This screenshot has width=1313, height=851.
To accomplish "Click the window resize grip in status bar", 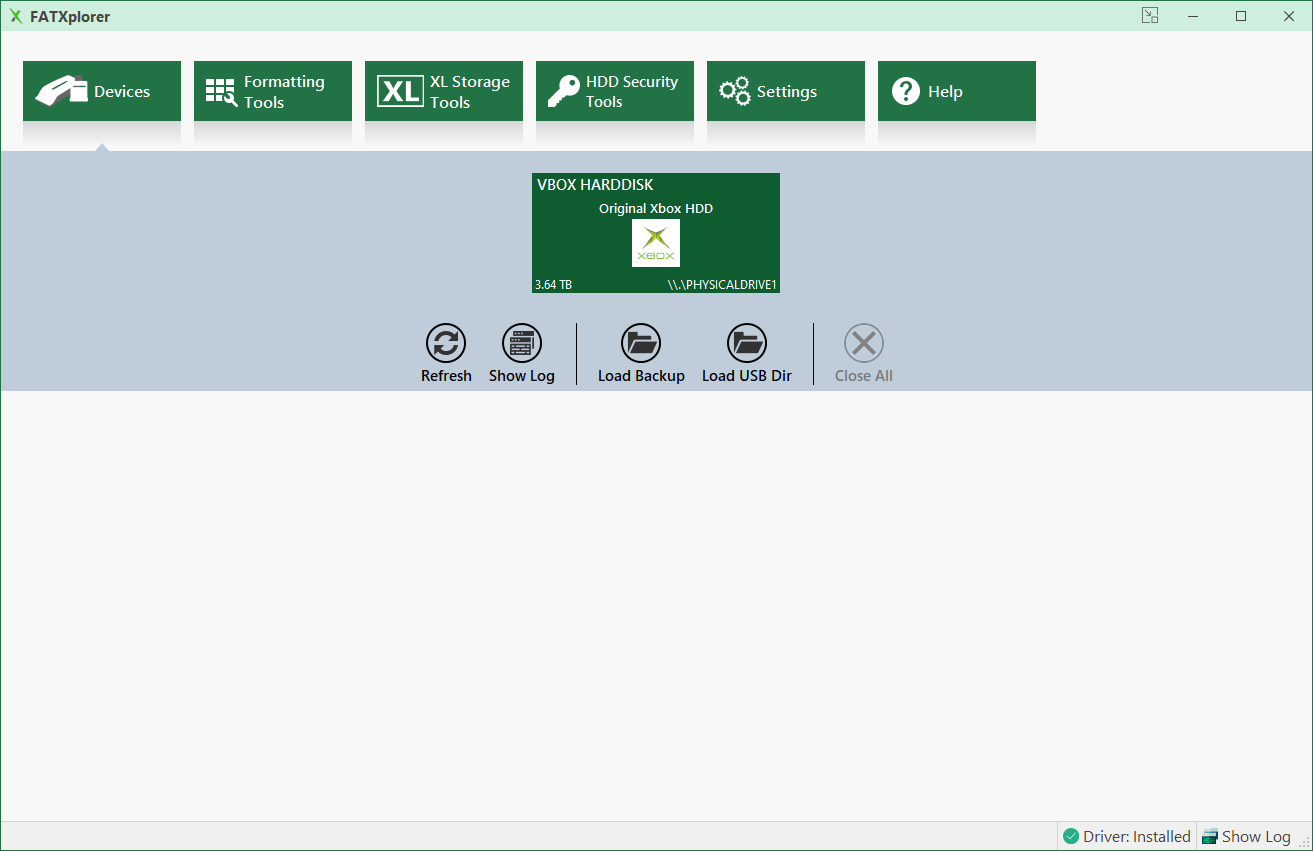I will [1303, 841].
